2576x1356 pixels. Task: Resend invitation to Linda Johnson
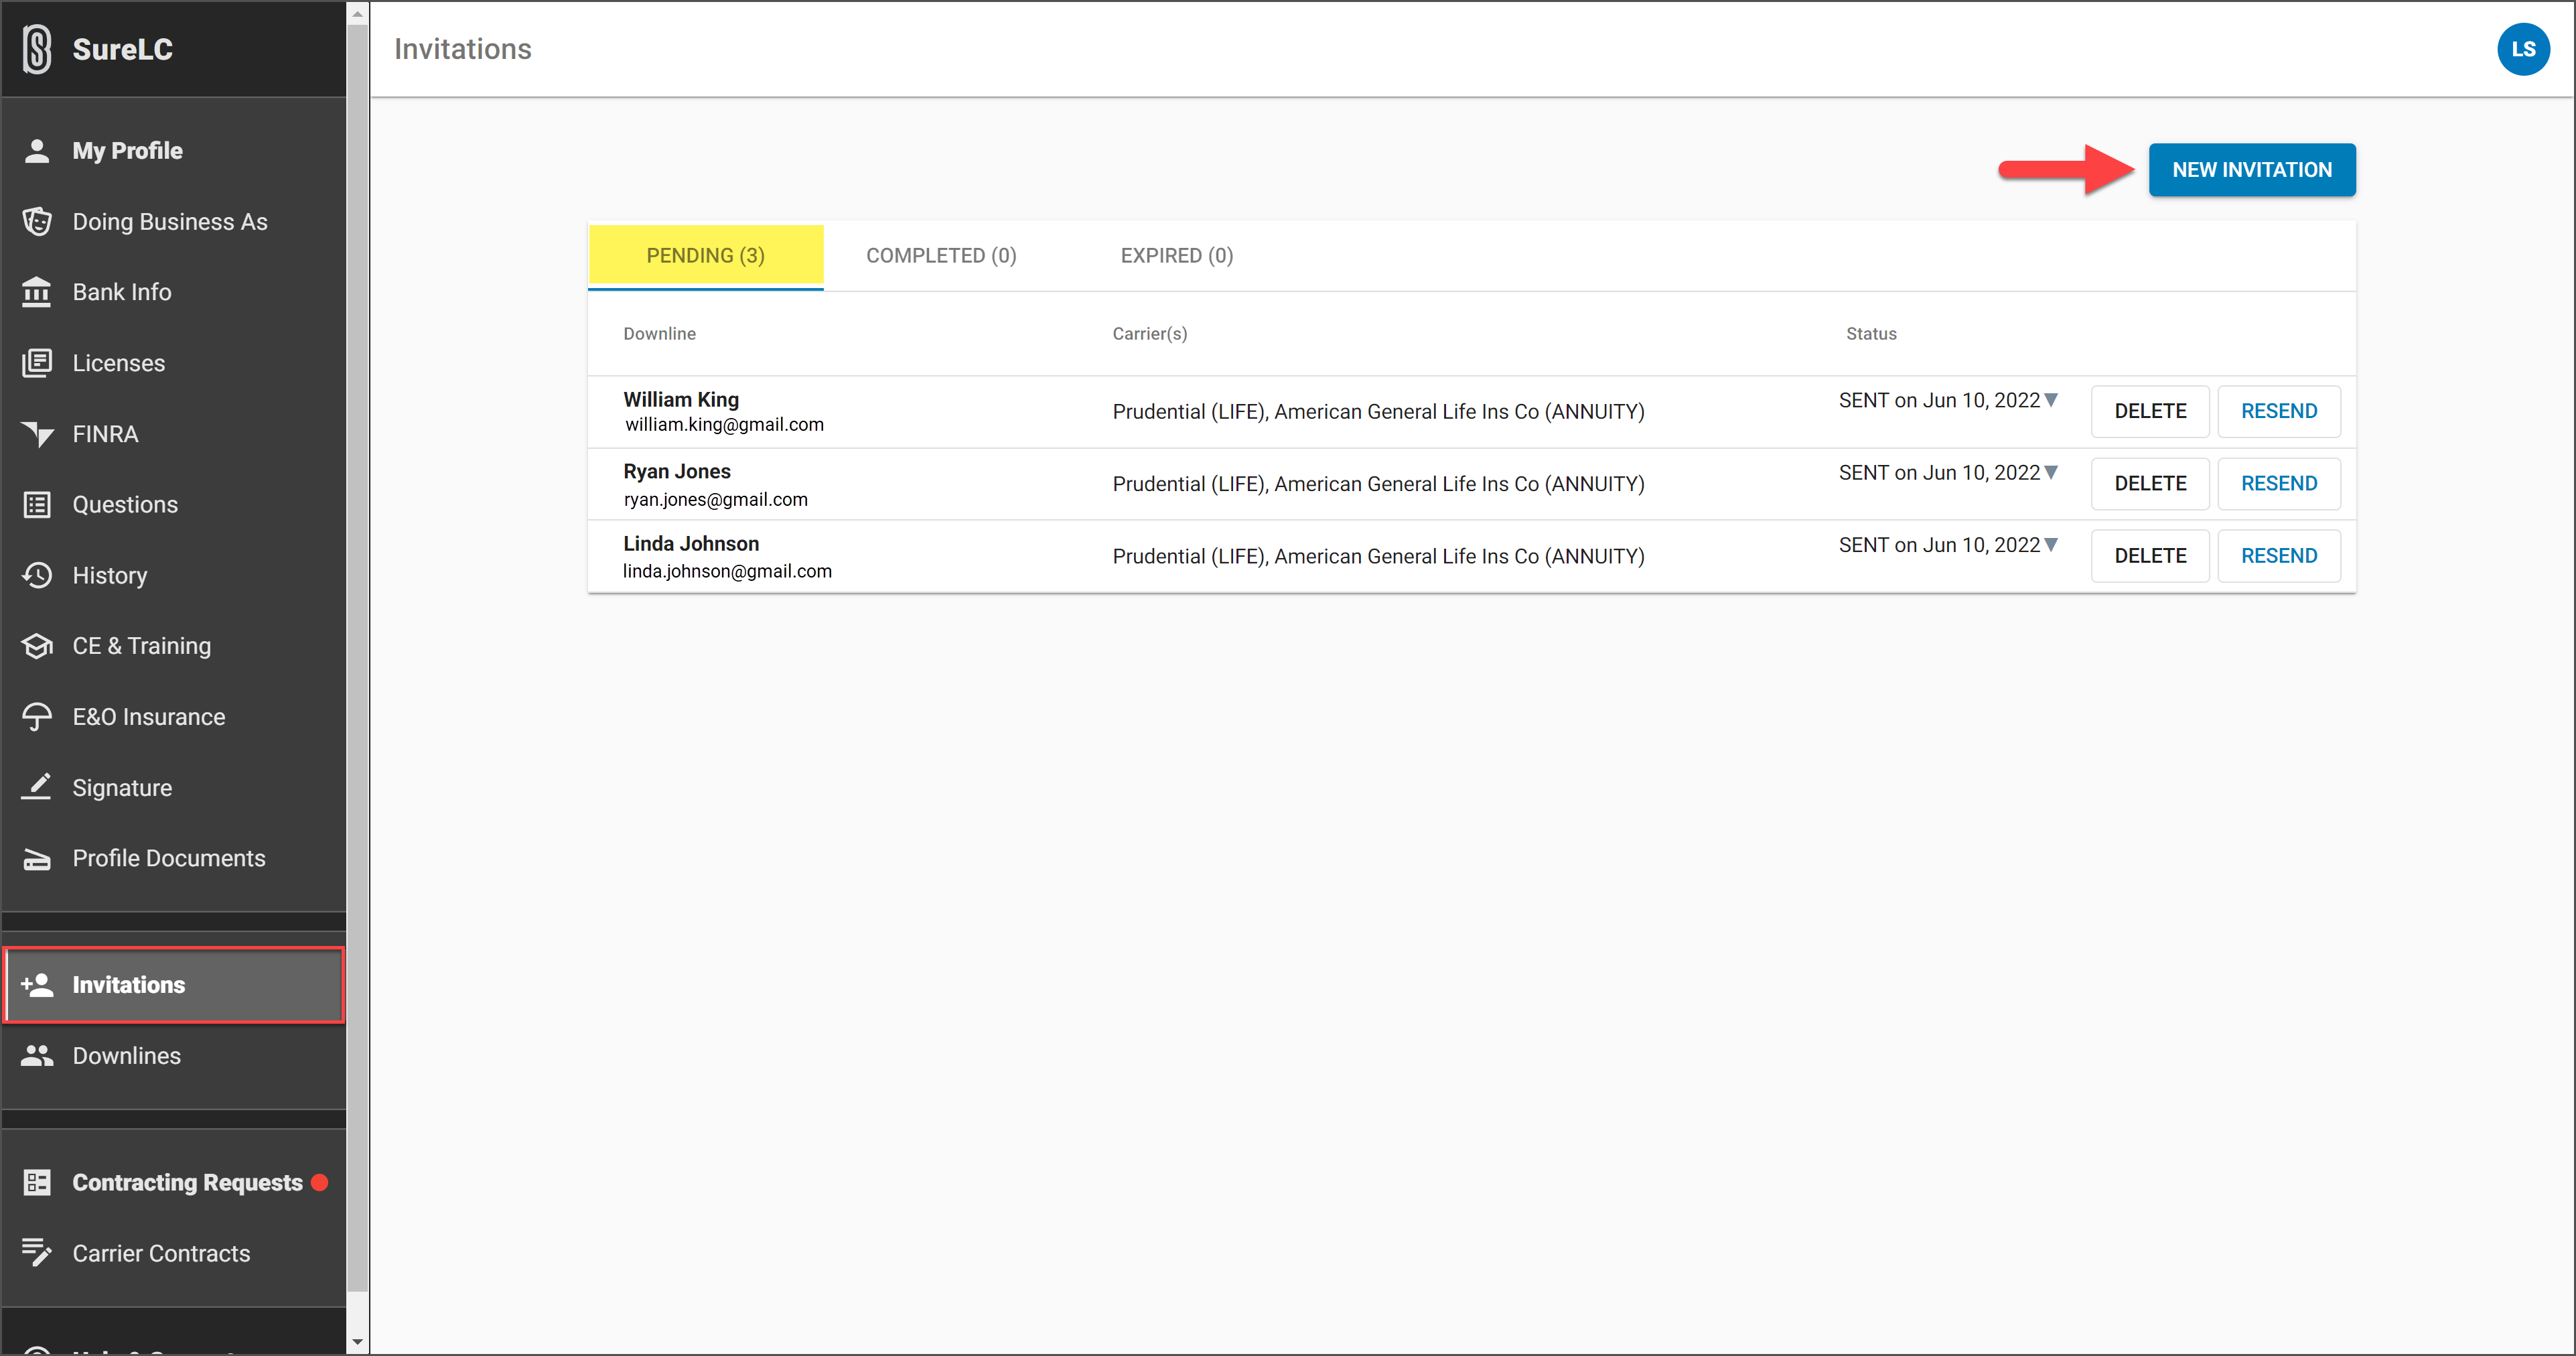coord(2278,556)
